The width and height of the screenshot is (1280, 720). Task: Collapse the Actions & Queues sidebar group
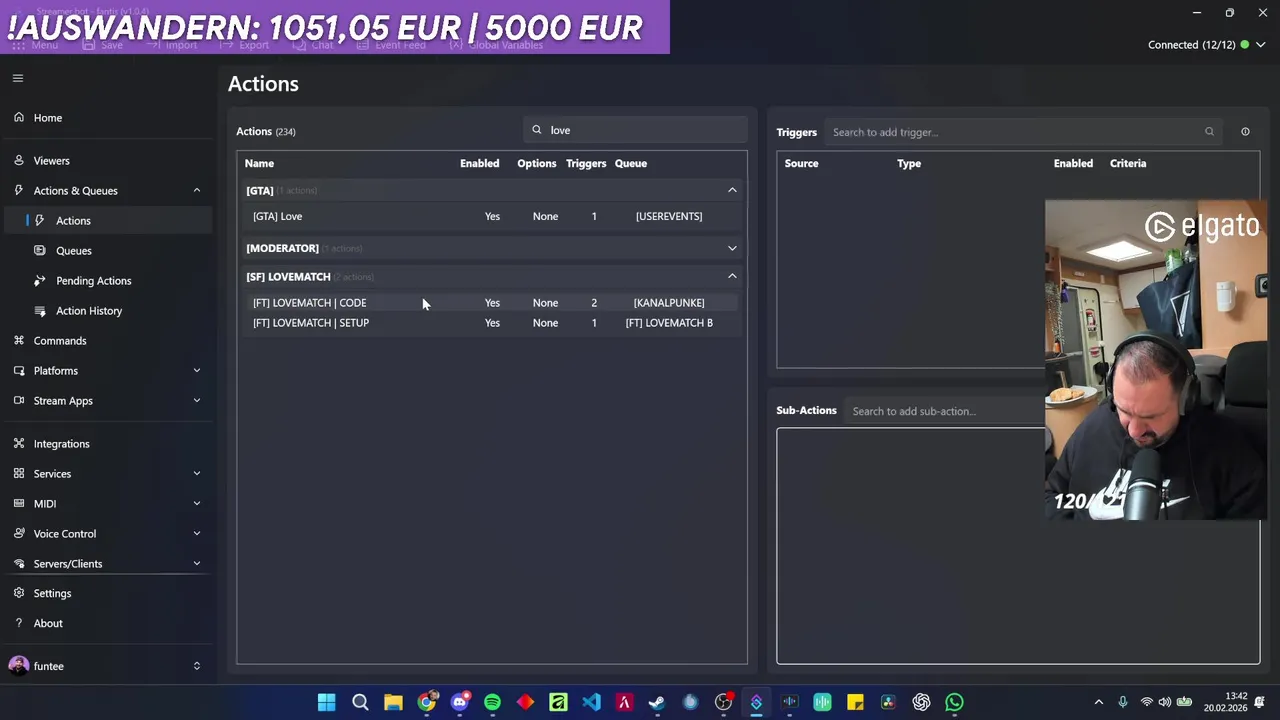coord(196,191)
